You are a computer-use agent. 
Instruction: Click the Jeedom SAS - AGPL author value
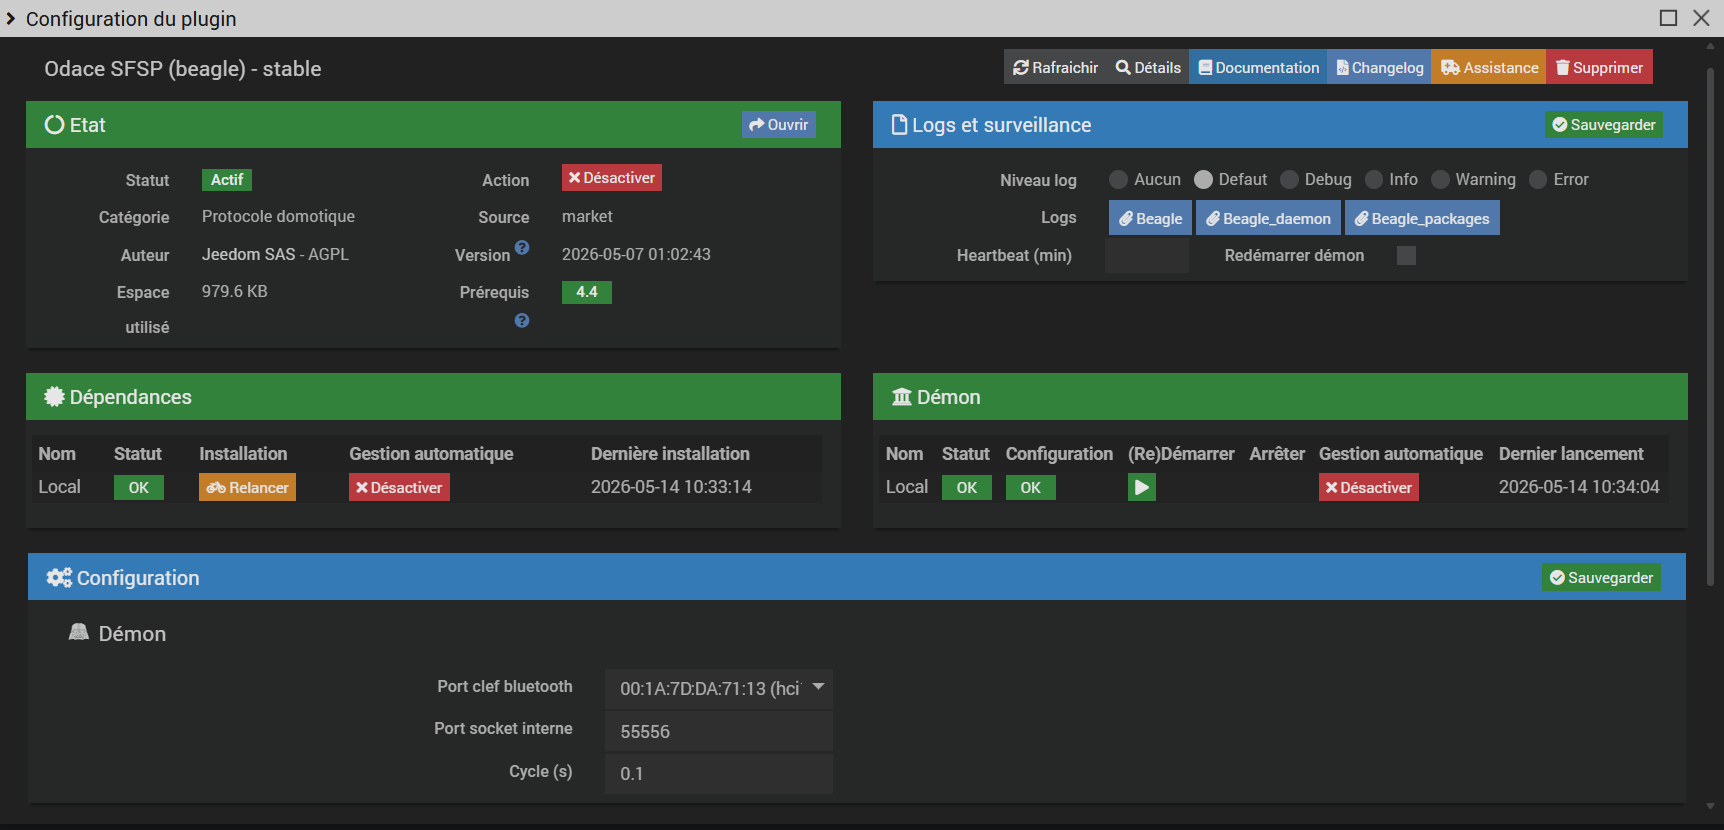[x=275, y=254]
